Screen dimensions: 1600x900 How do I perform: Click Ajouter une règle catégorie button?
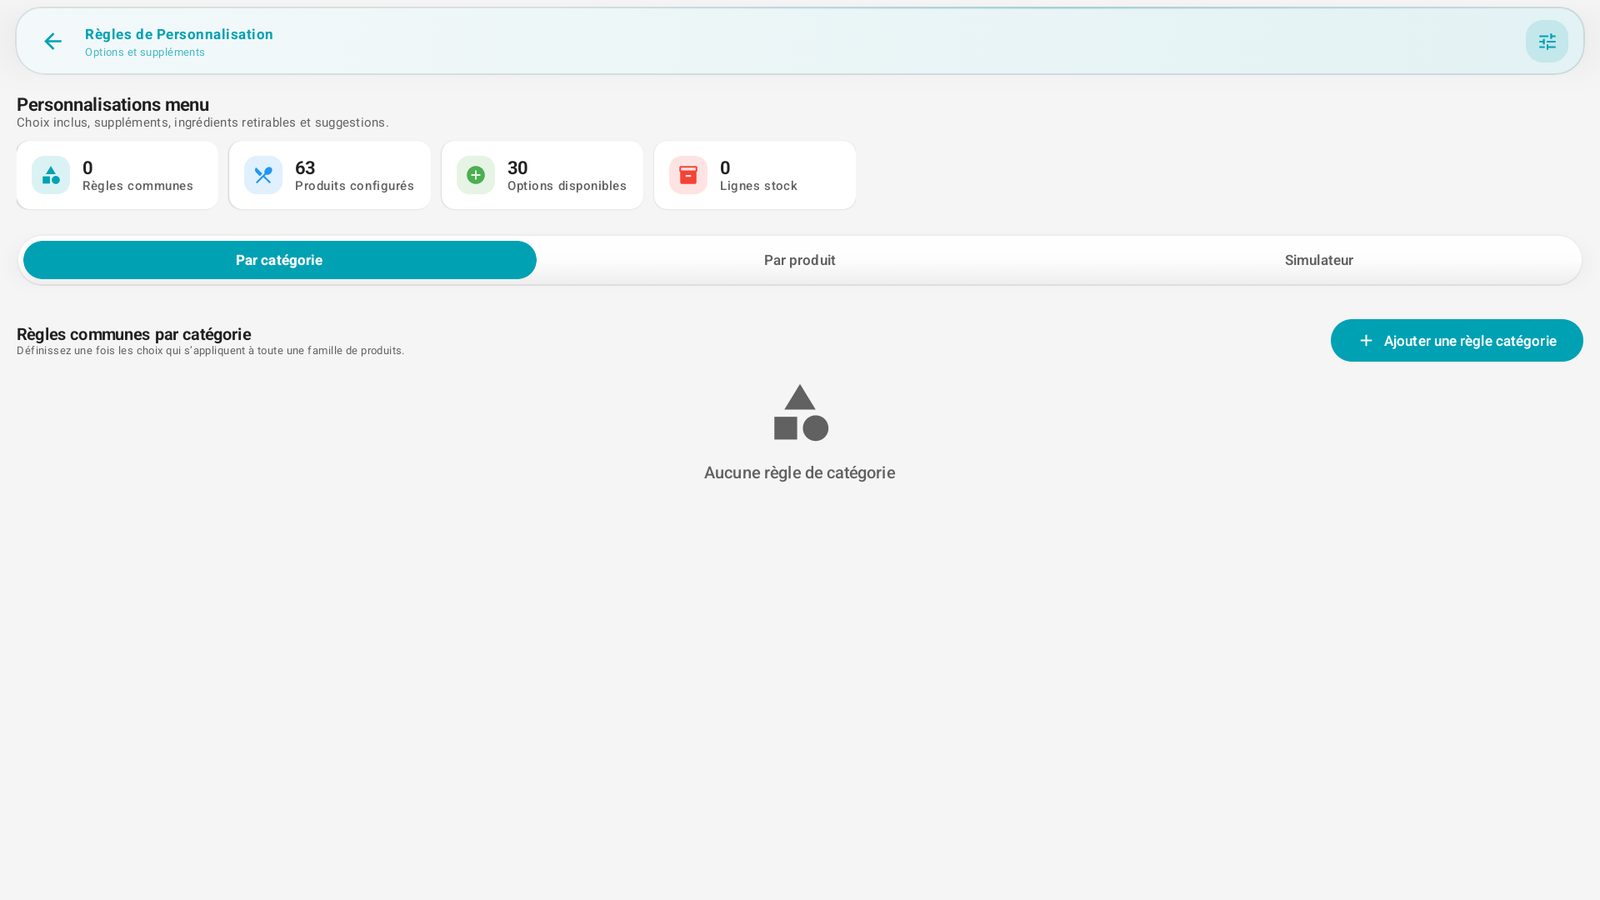tap(1456, 341)
